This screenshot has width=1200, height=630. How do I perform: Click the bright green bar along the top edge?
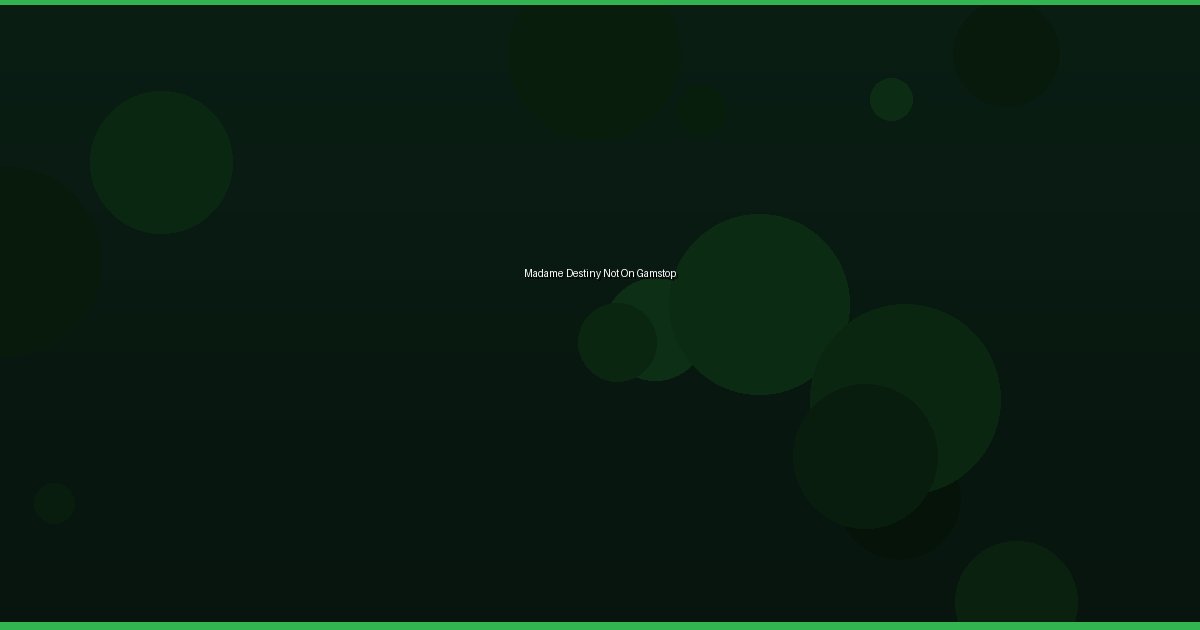(x=600, y=2)
